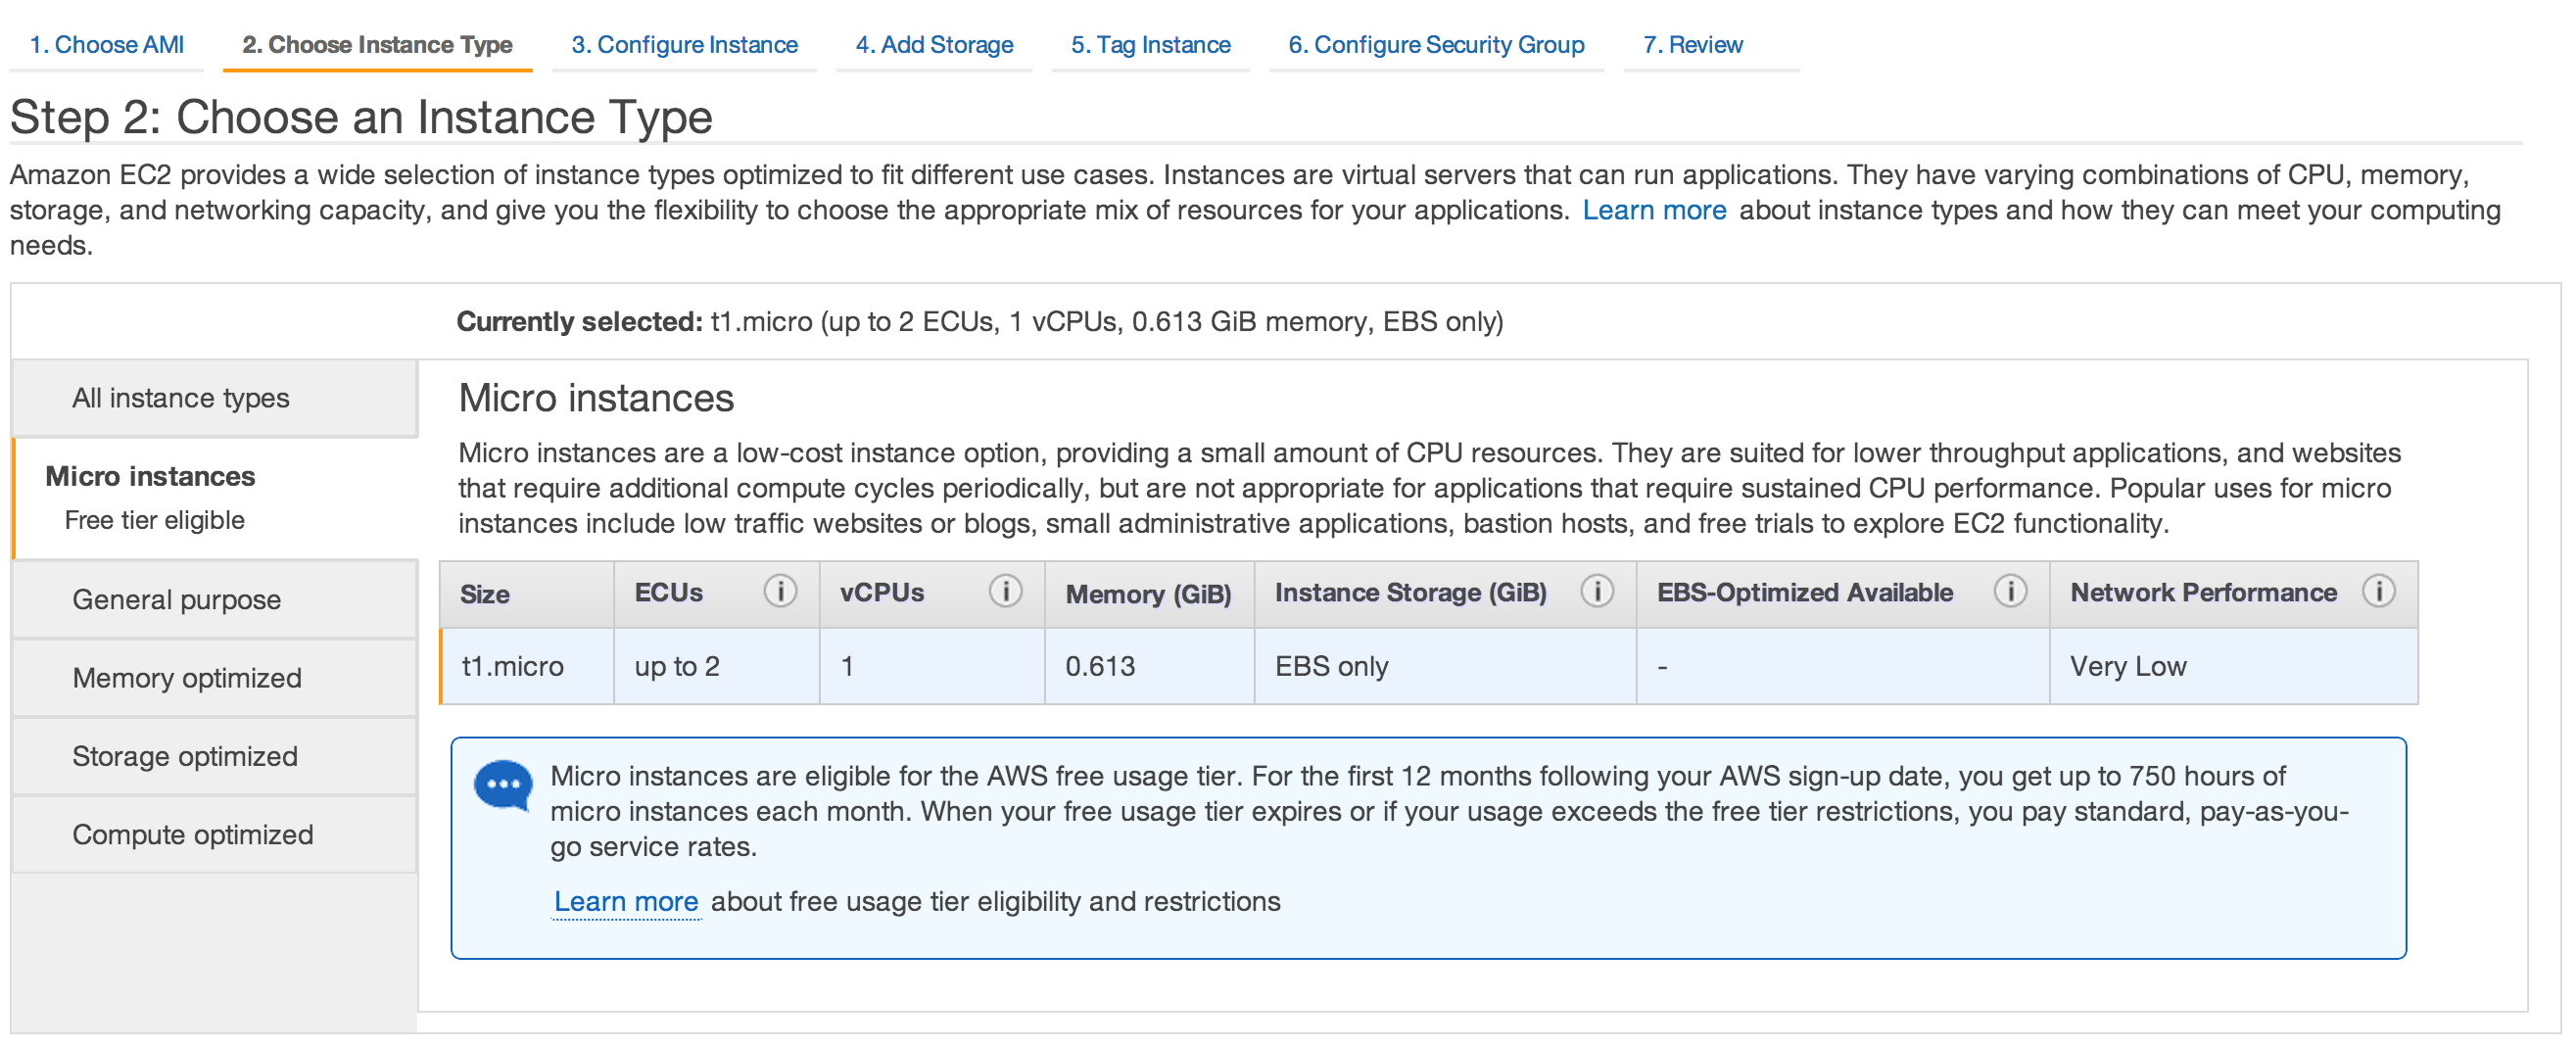This screenshot has height=1048, width=2576.
Task: Click the vCPUs column header label
Action: (882, 592)
